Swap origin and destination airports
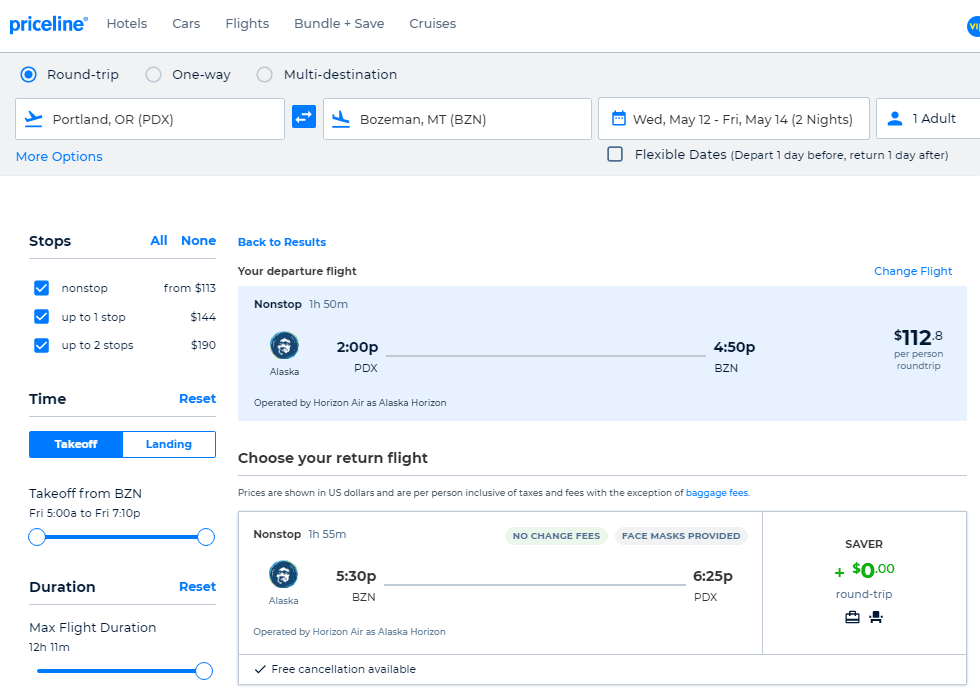The width and height of the screenshot is (980, 692). pos(304,117)
